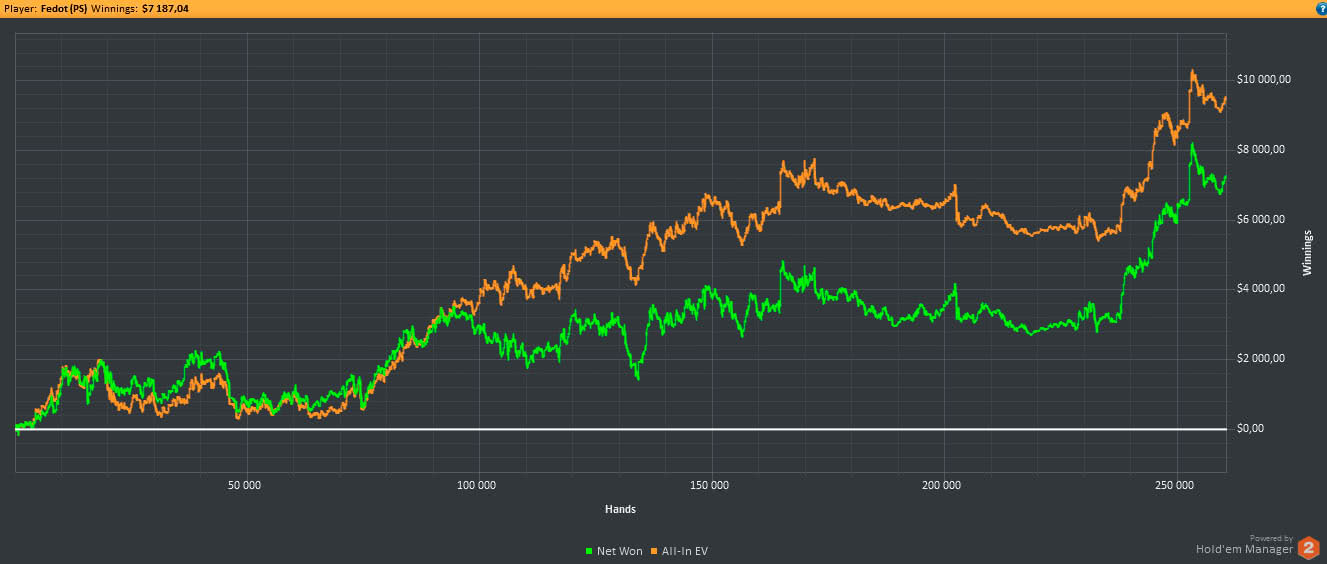Toggle the All-In EV series legend label

click(686, 551)
